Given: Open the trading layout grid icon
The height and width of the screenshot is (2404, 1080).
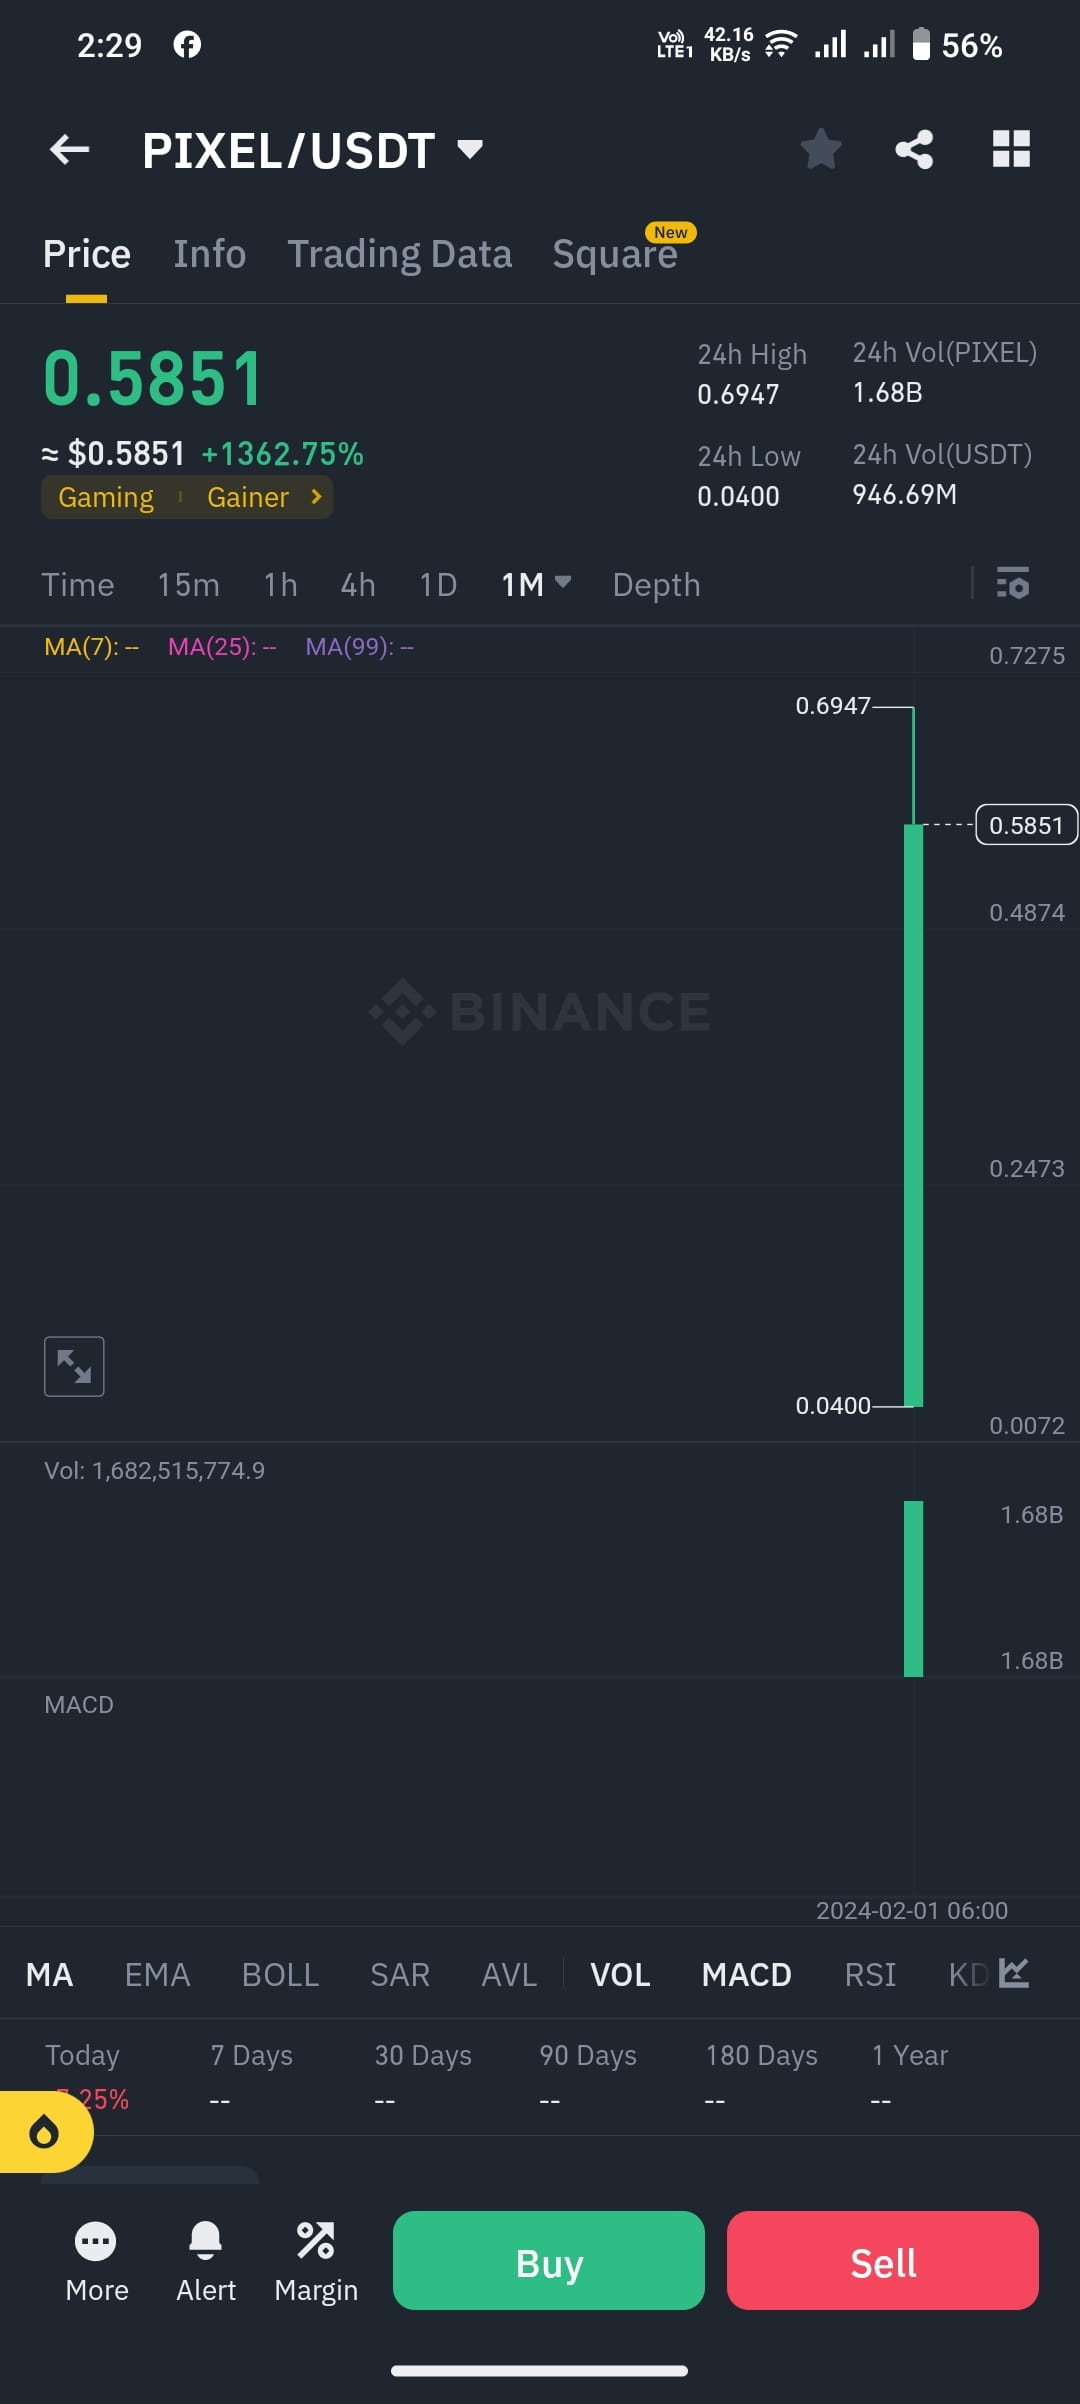Looking at the screenshot, I should (1012, 148).
